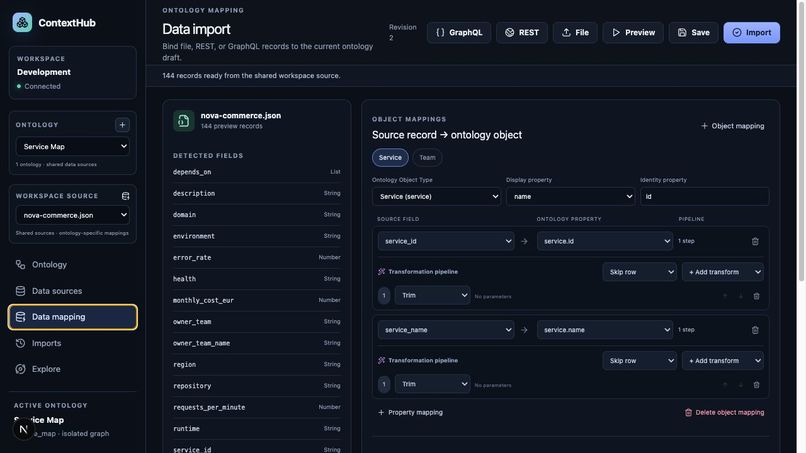806x453 pixels.
Task: Open Trim transform dropdown under service_id
Action: (x=432, y=296)
